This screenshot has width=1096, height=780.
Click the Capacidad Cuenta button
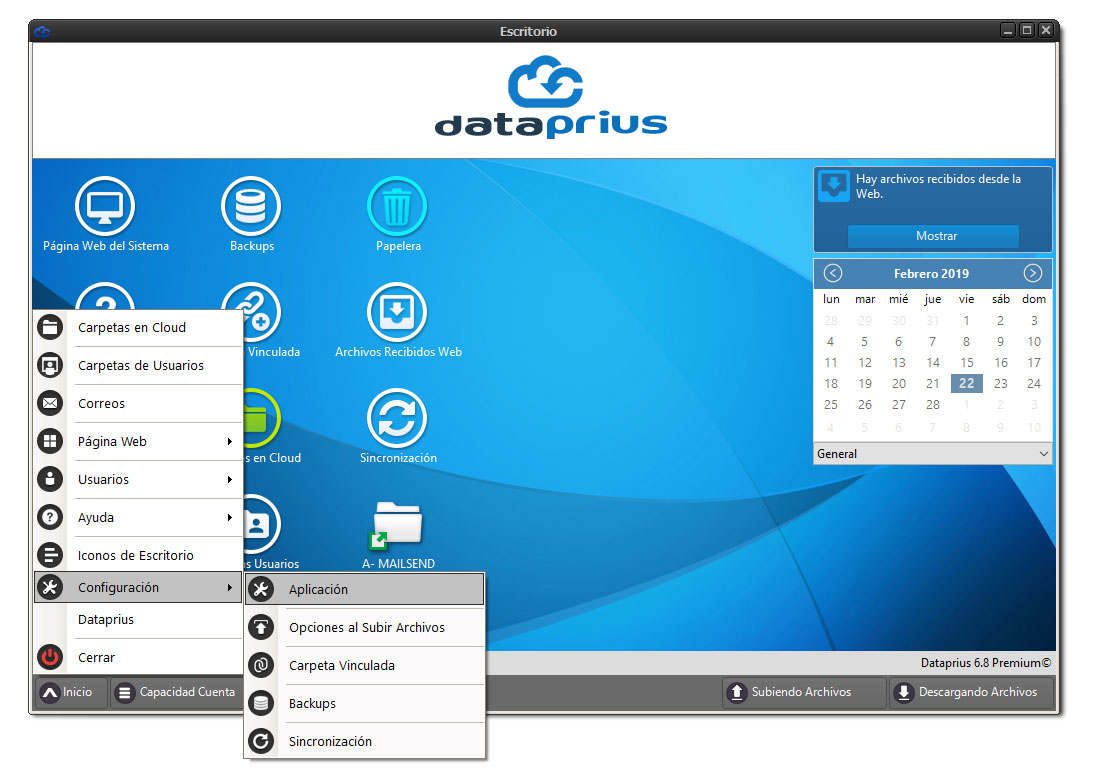176,692
